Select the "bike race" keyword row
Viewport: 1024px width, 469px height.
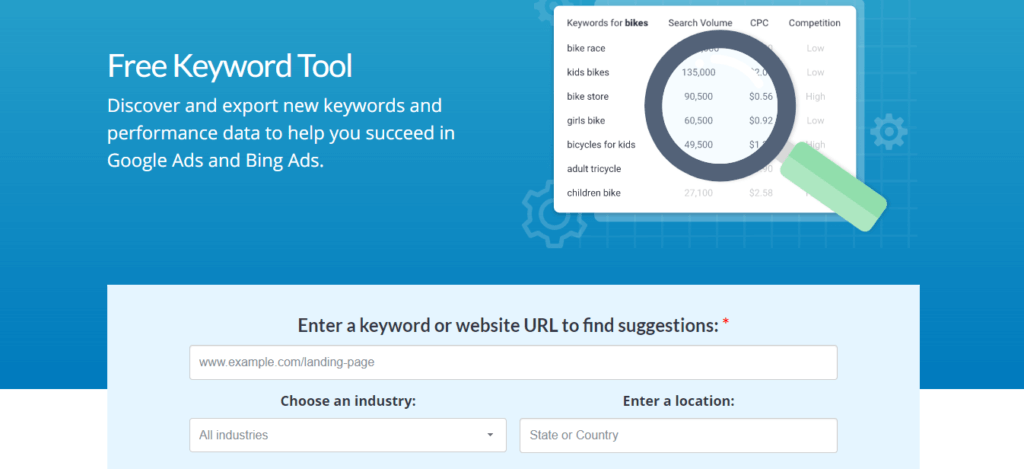click(x=585, y=48)
